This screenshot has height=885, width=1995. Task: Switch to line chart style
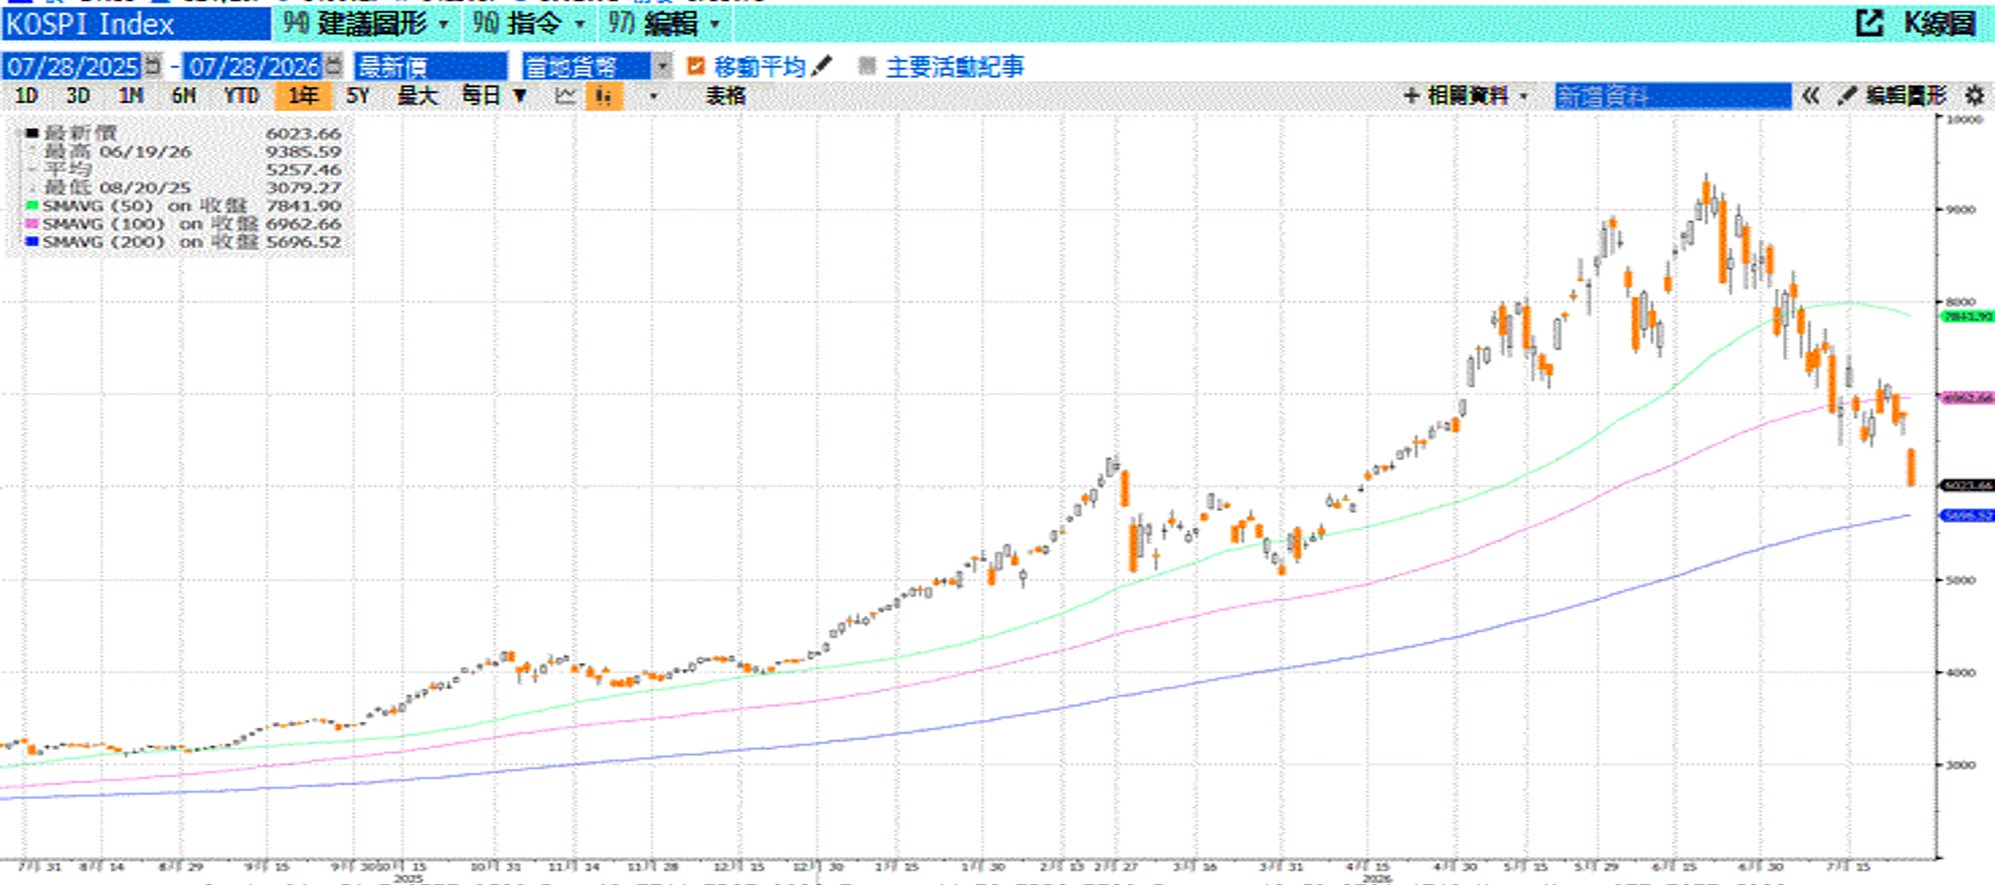565,96
